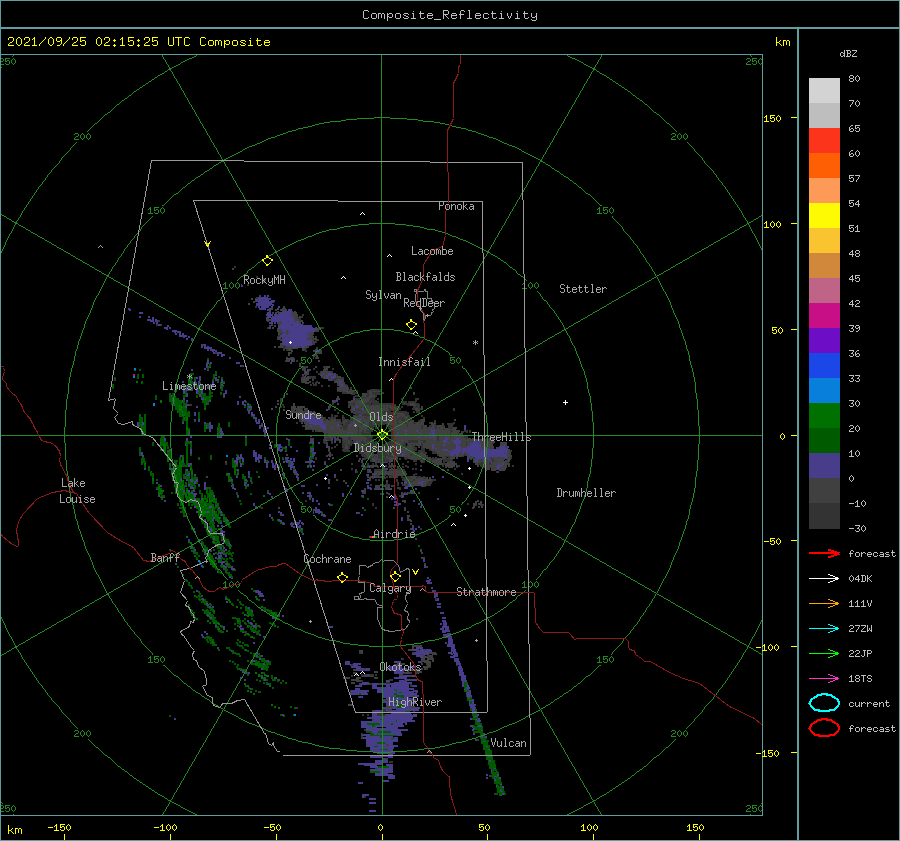Click the yellow diamond marker near RockyMH
This screenshot has width=900, height=841.
(267, 261)
